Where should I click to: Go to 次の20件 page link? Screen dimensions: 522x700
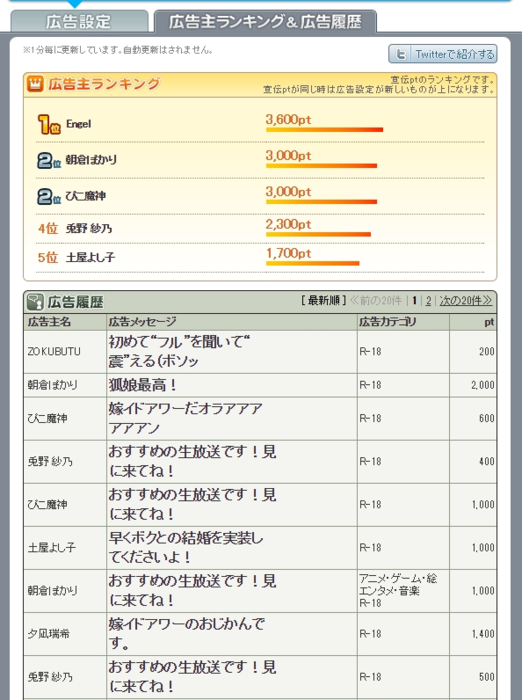(x=465, y=300)
